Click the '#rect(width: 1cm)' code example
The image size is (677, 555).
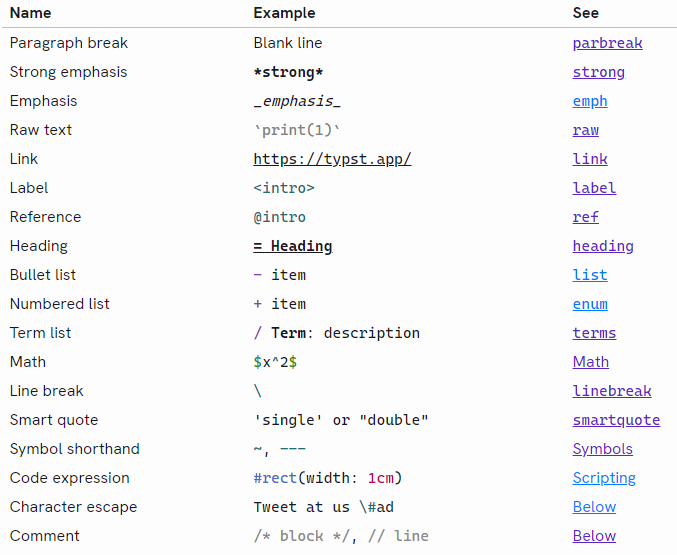[328, 478]
